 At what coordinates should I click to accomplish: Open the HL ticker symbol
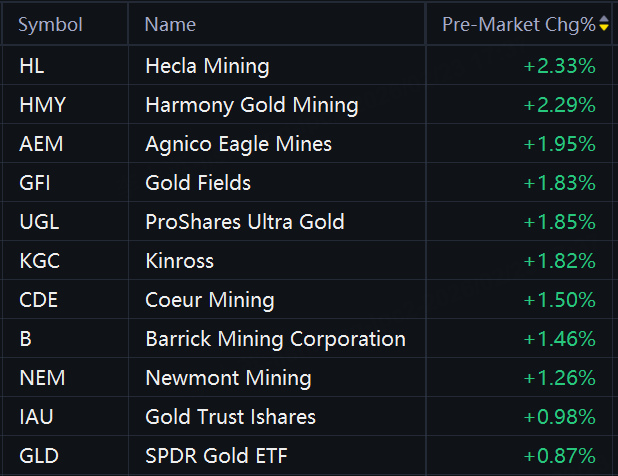click(32, 67)
